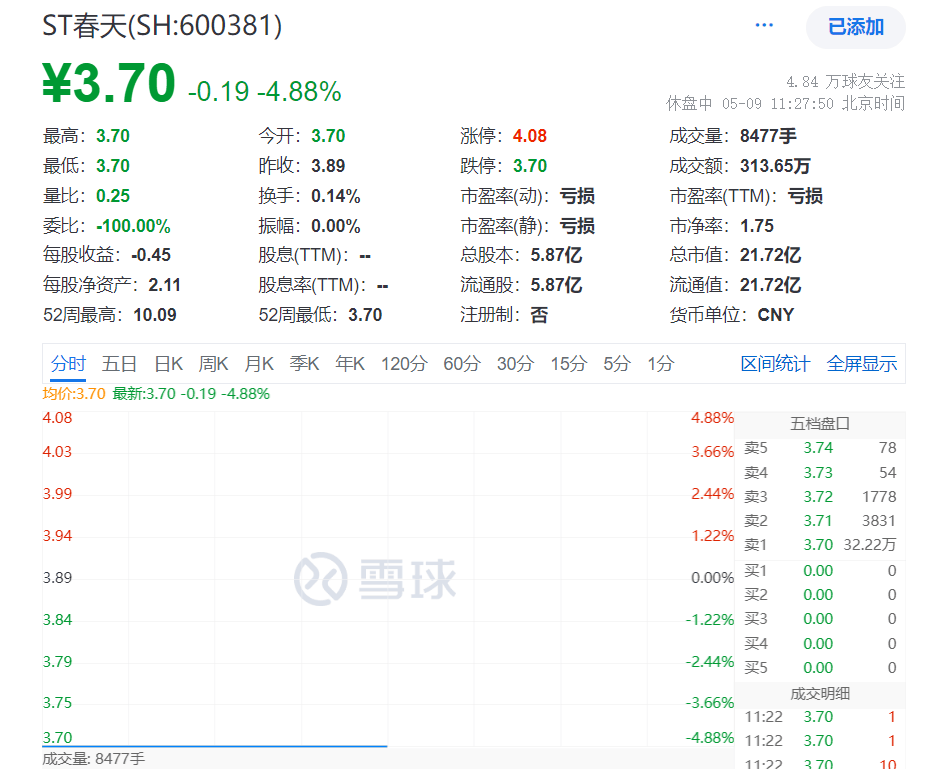Select the 15分 chart interval
The image size is (939, 769).
coord(569,364)
